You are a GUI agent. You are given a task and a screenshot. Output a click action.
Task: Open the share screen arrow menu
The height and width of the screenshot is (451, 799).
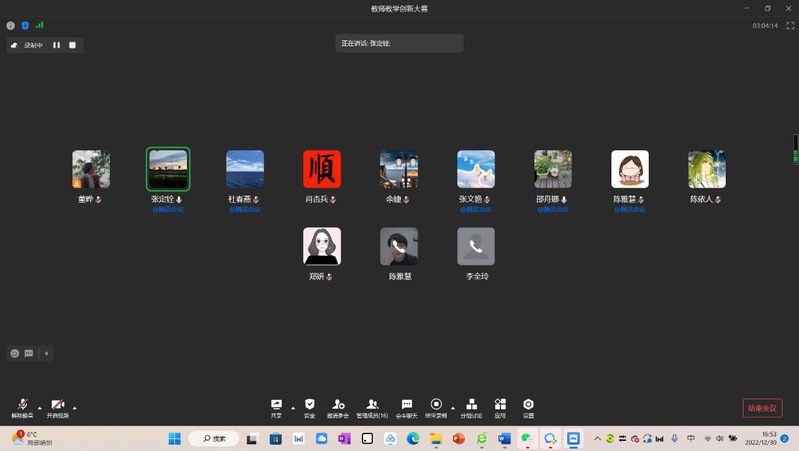tap(292, 407)
